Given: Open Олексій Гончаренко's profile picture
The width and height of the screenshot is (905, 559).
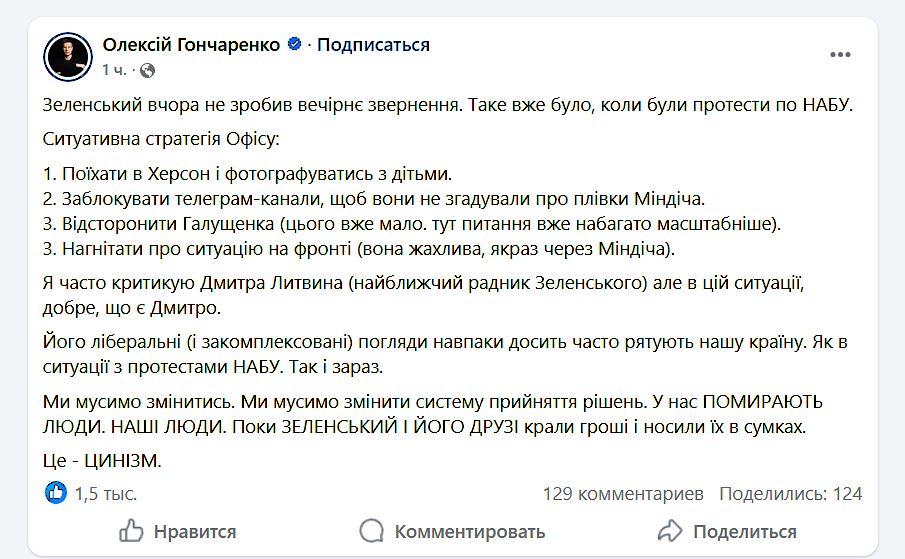Looking at the screenshot, I should click(x=69, y=56).
